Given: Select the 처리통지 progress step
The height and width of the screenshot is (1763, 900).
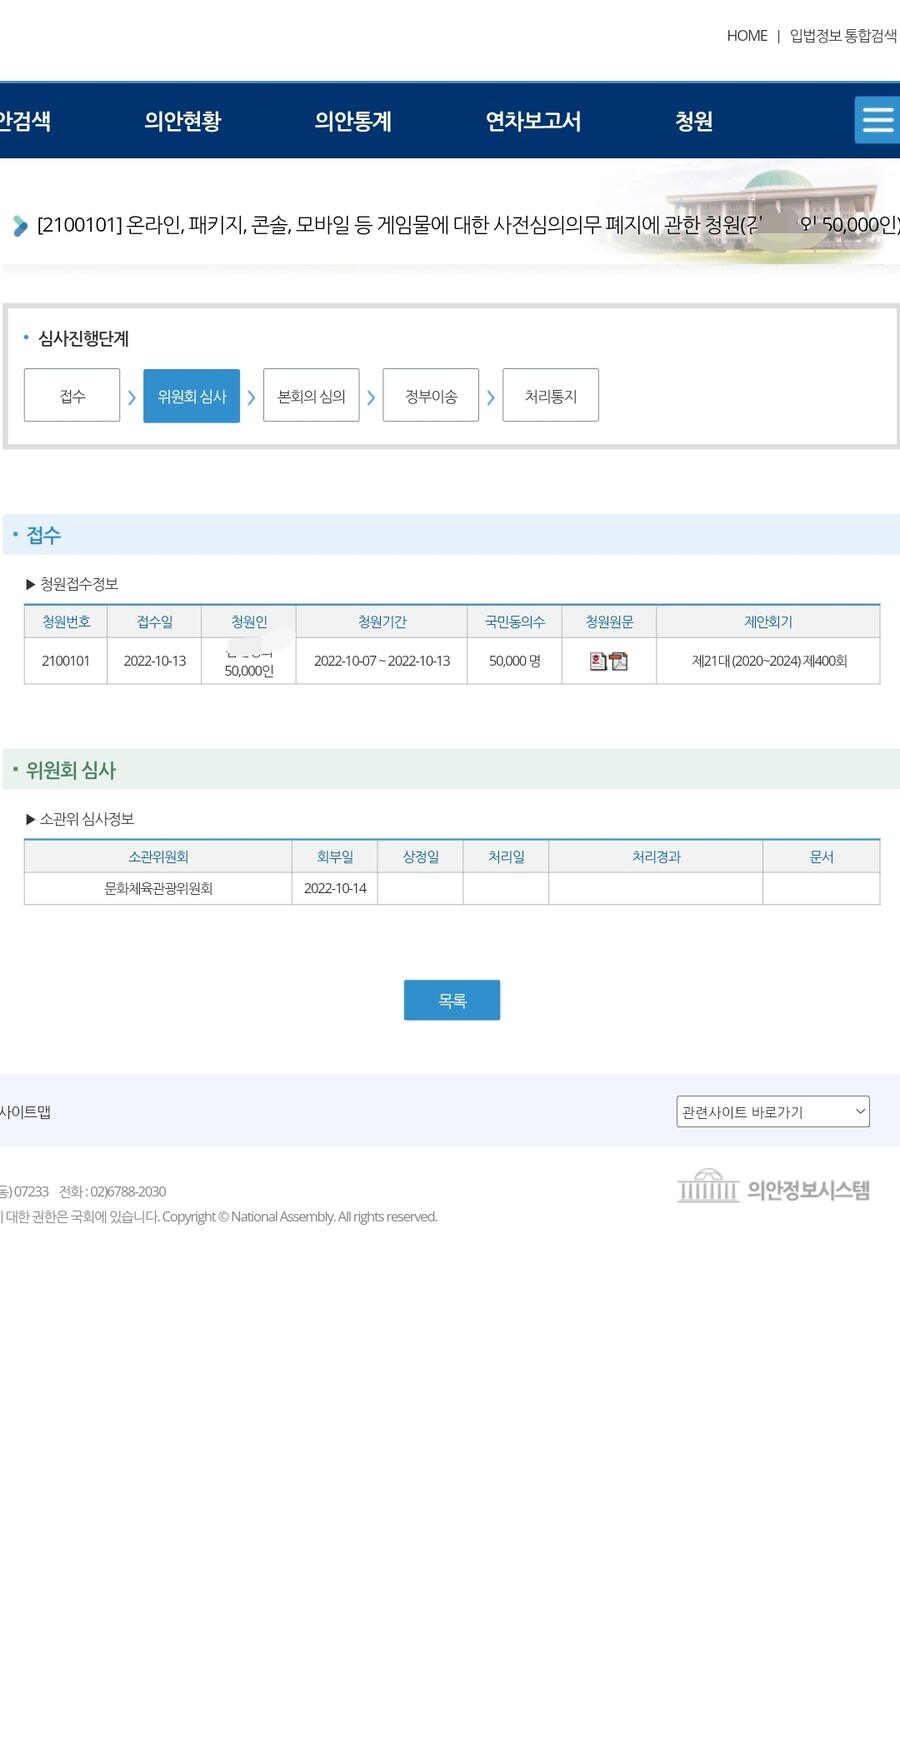Looking at the screenshot, I should point(550,396).
